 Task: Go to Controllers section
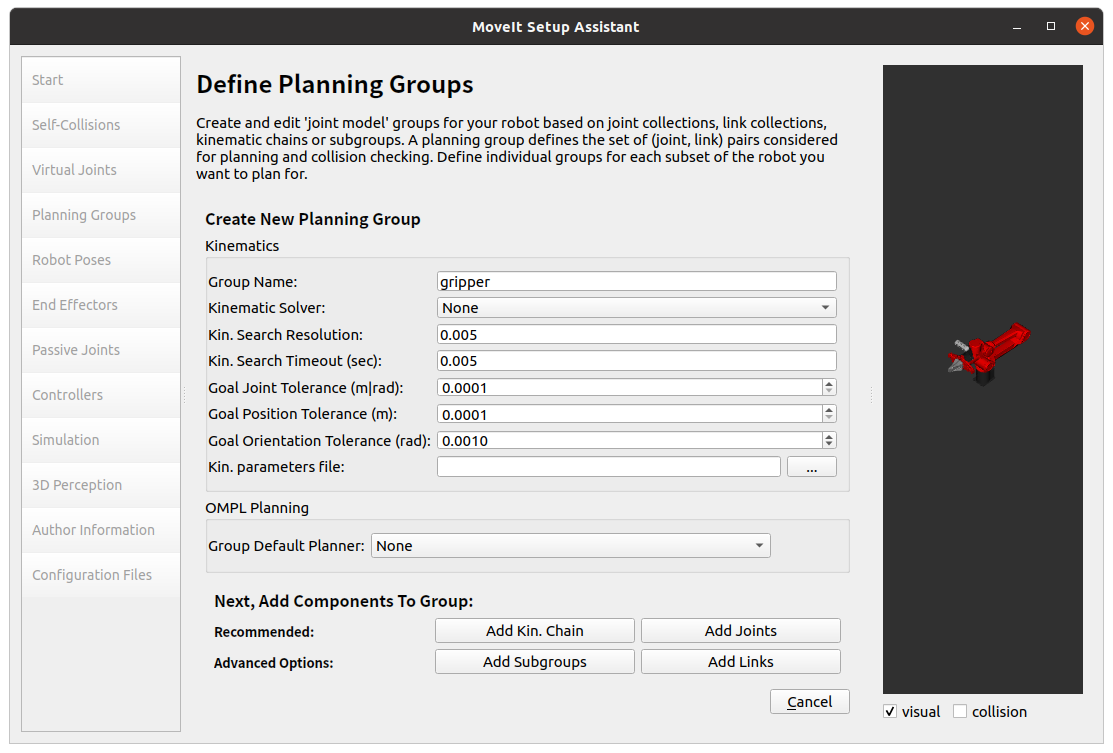click(x=101, y=395)
